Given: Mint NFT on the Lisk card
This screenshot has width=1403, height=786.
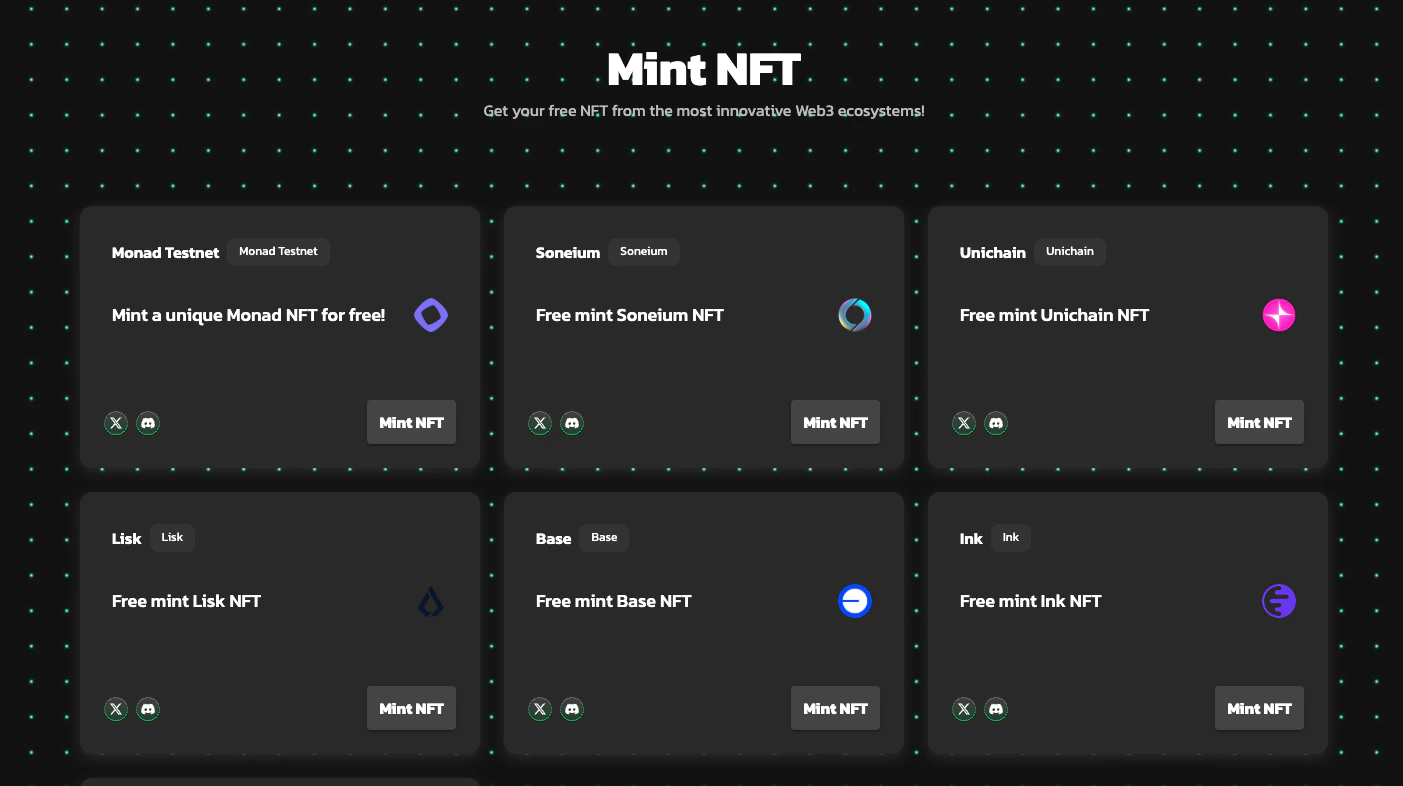Looking at the screenshot, I should tap(411, 708).
